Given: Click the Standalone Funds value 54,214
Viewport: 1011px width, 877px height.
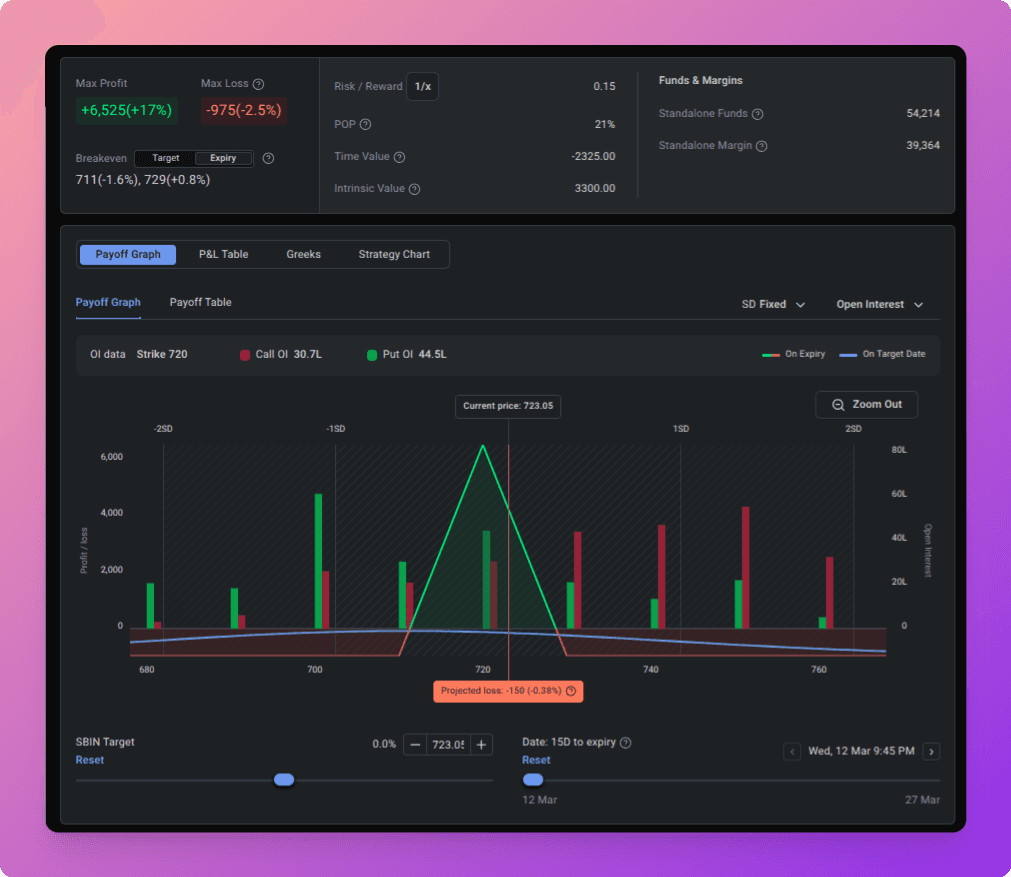Looking at the screenshot, I should click(923, 113).
